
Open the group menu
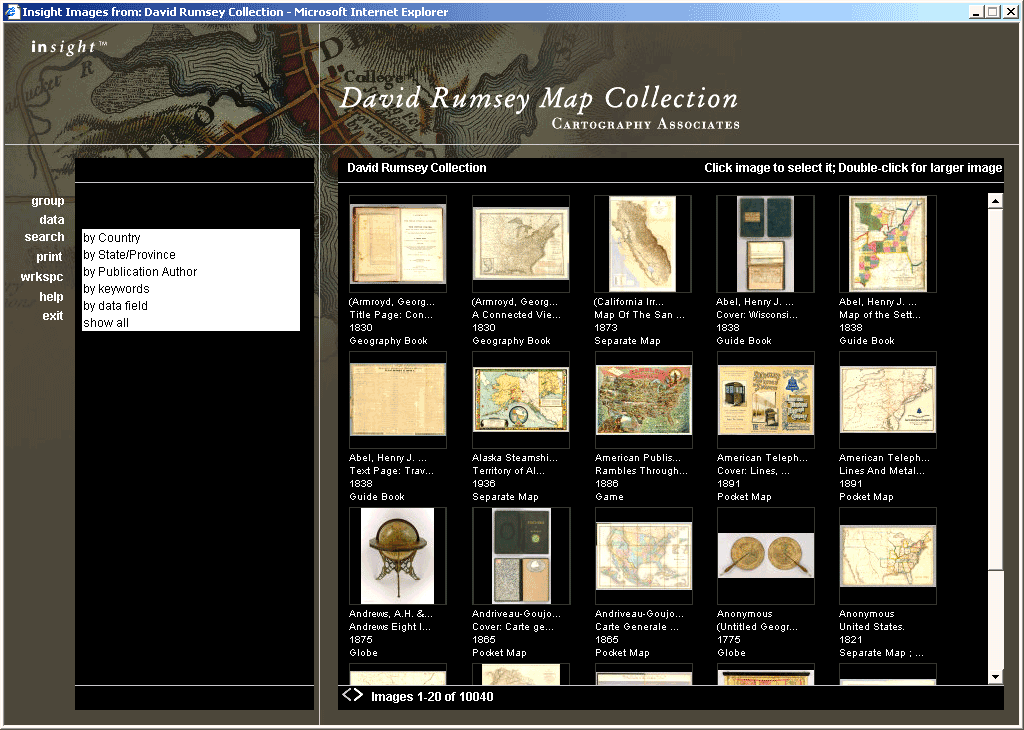(x=47, y=201)
